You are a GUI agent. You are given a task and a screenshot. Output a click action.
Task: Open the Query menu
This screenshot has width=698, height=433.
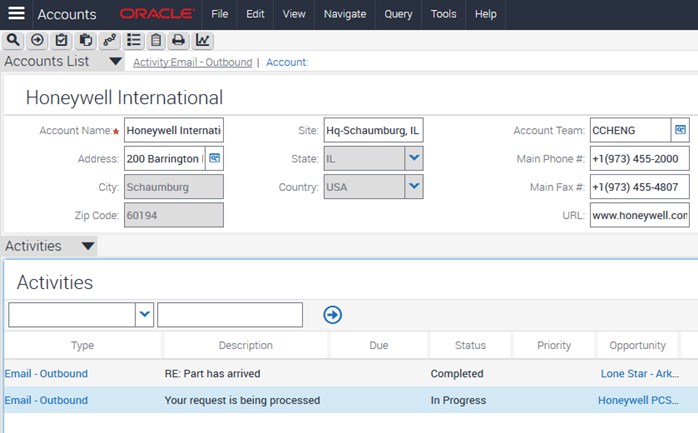tap(398, 14)
